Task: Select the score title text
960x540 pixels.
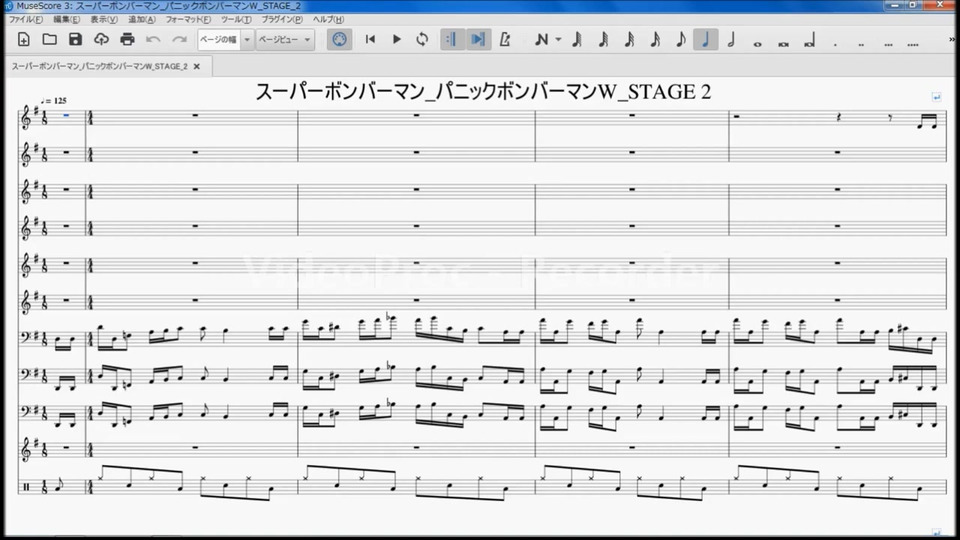Action: pyautogui.click(x=483, y=92)
